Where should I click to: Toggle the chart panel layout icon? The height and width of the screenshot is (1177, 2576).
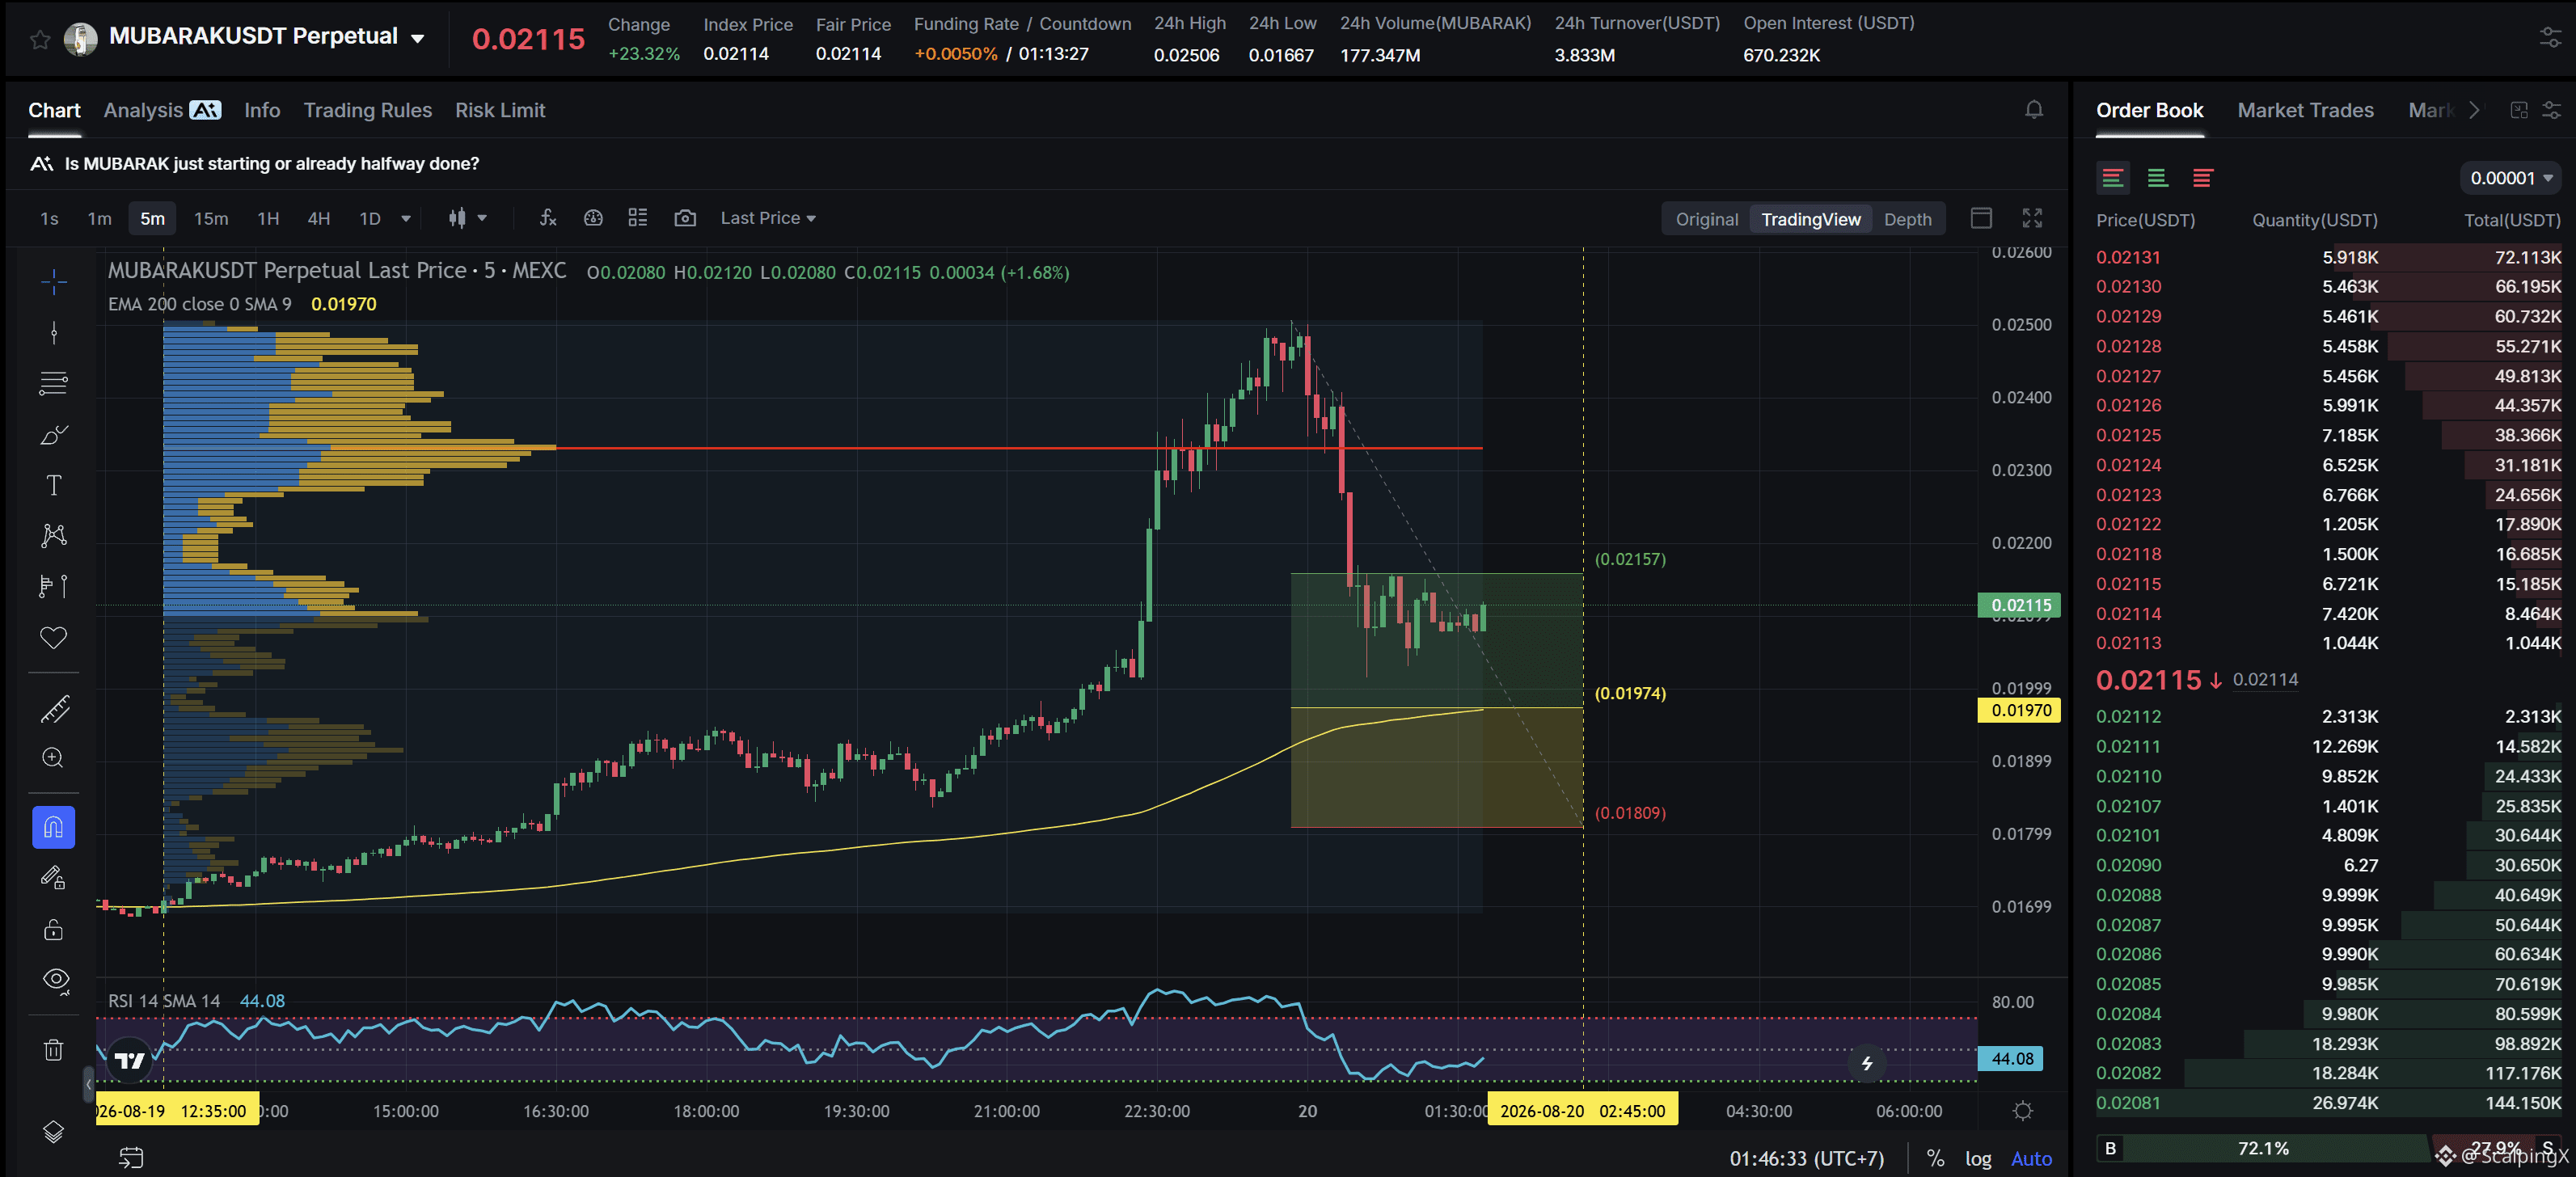pyautogui.click(x=1981, y=218)
